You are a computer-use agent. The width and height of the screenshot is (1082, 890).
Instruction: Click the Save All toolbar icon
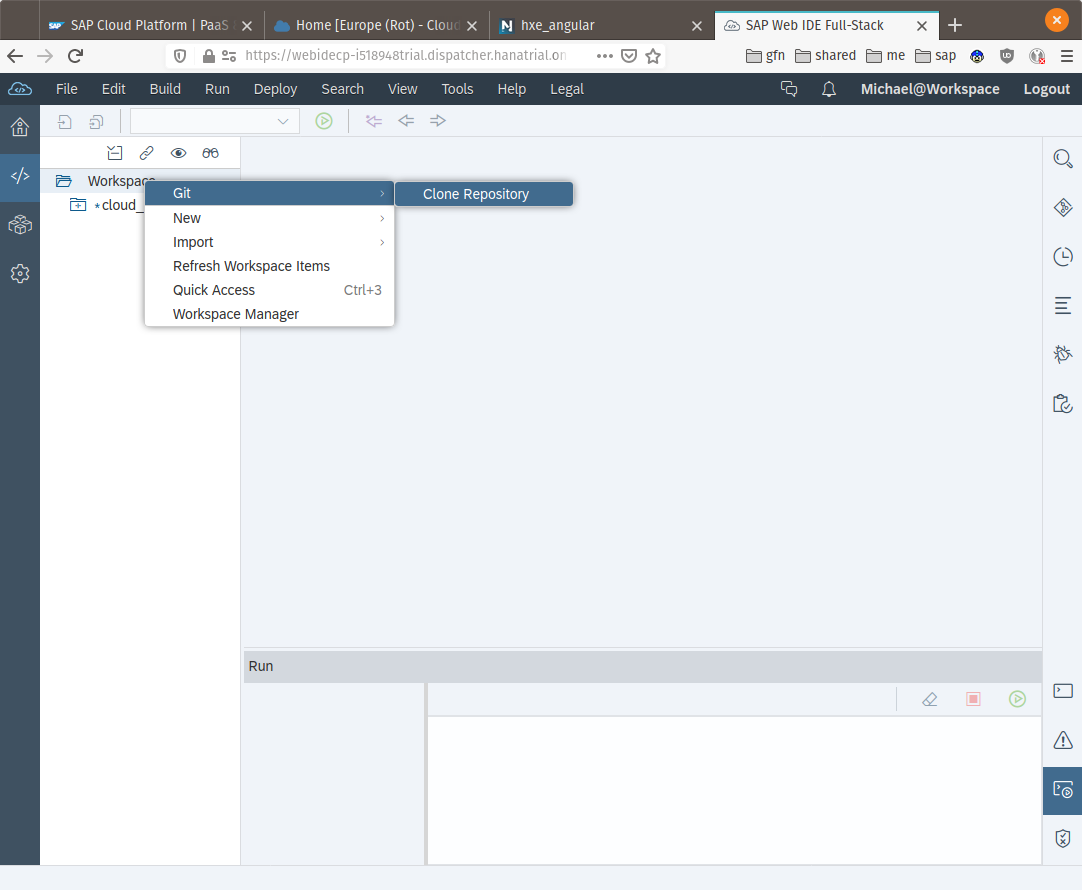click(x=97, y=121)
